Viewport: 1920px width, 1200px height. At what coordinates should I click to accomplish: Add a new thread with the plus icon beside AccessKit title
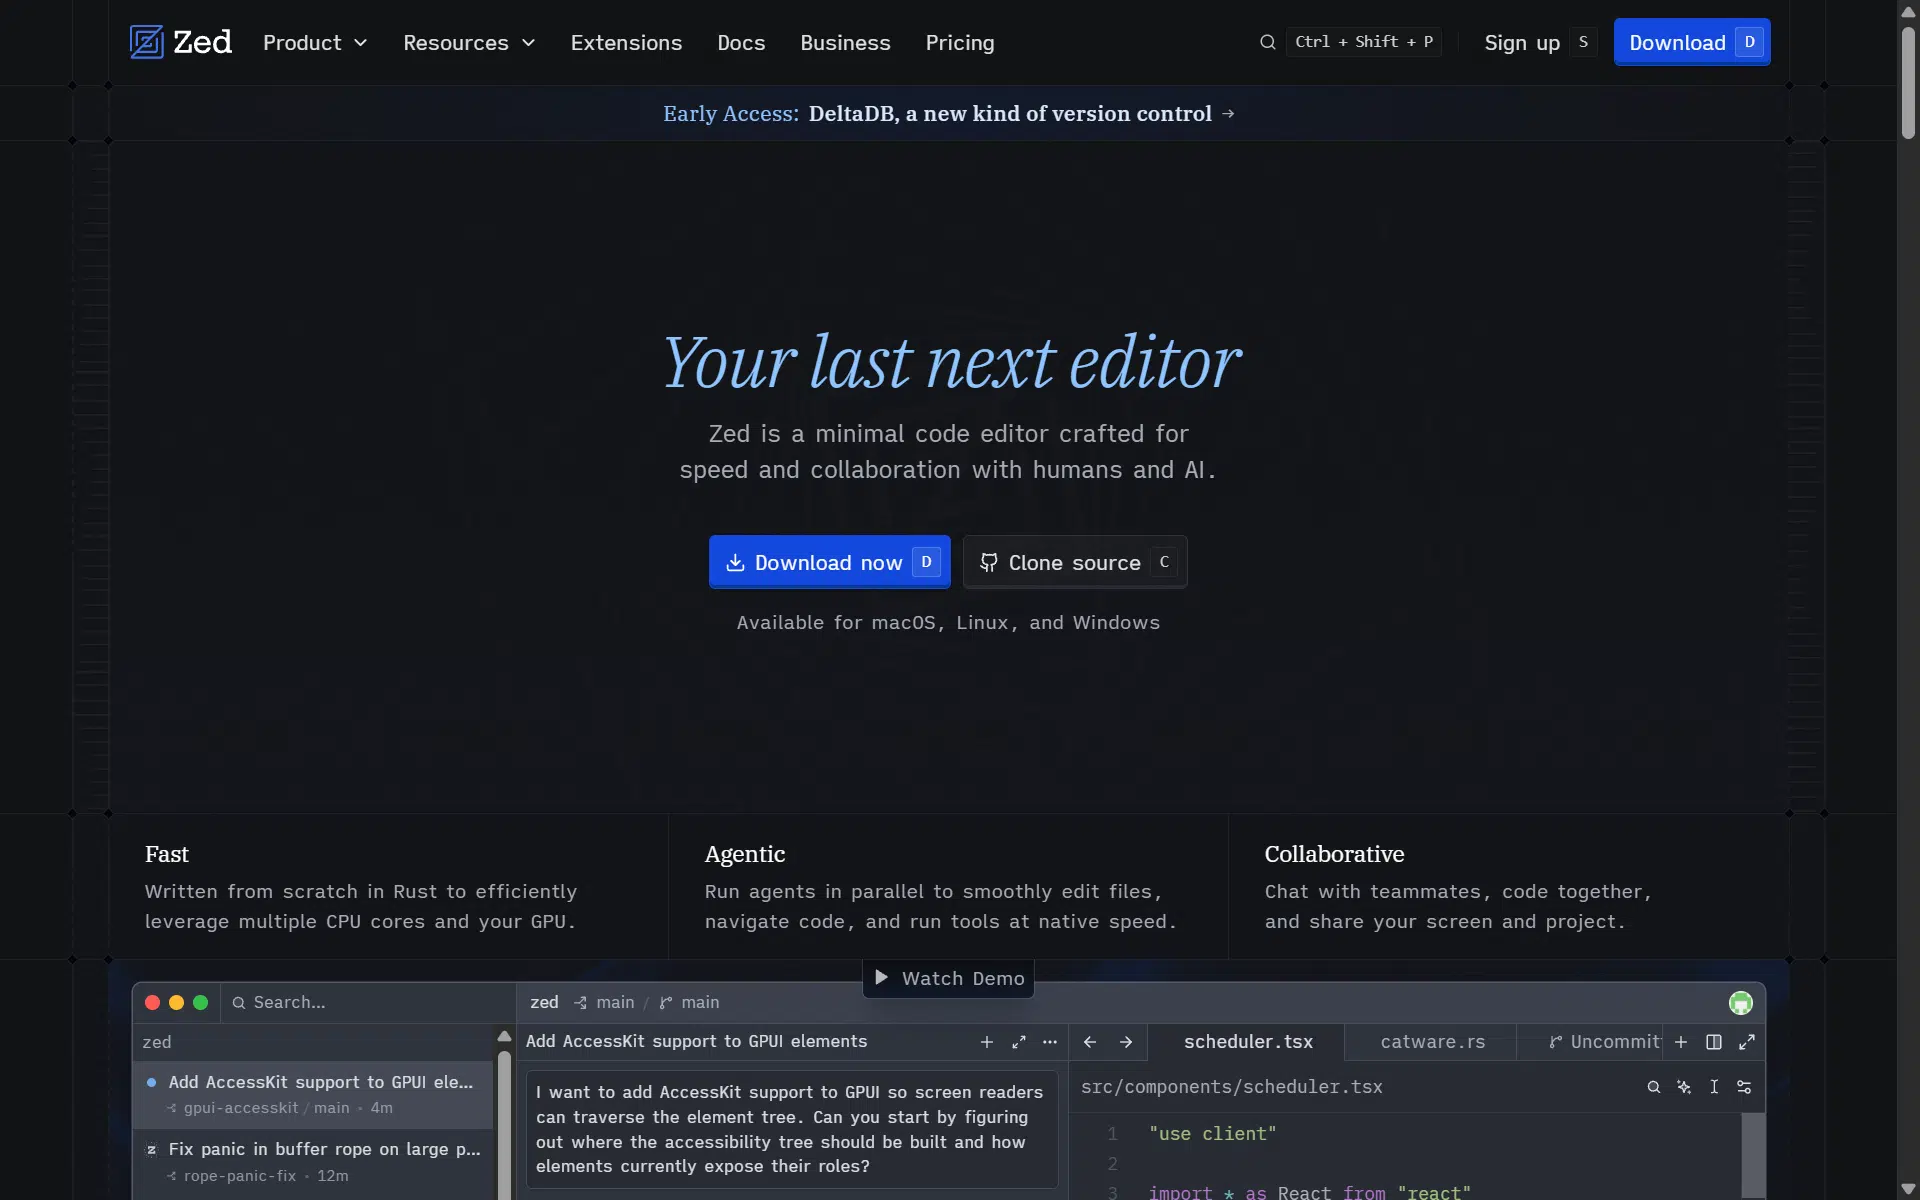coord(987,1042)
